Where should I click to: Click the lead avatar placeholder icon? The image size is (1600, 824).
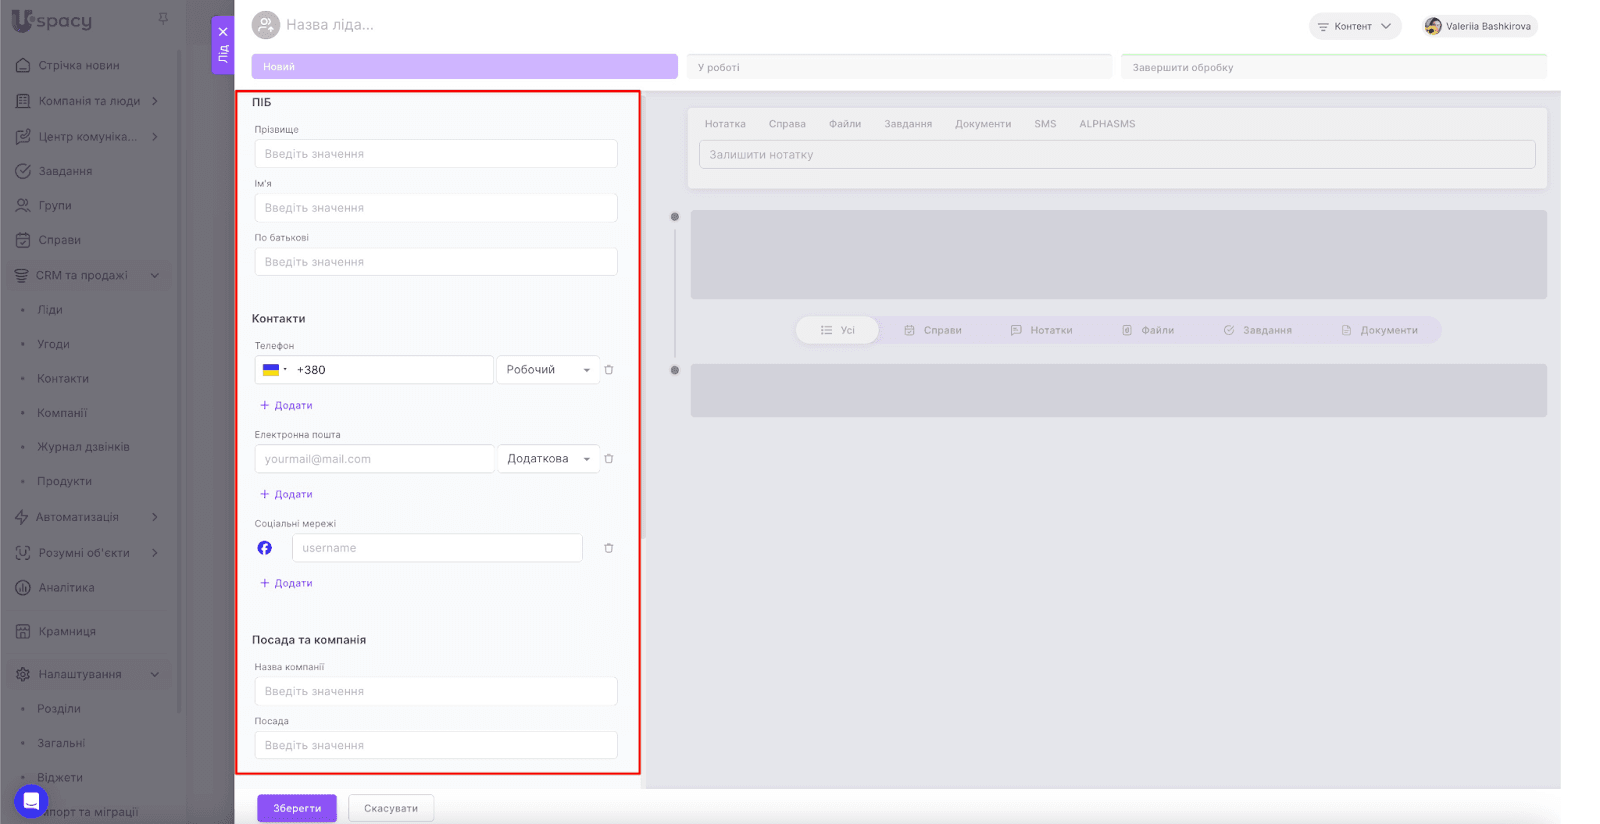[x=266, y=25]
